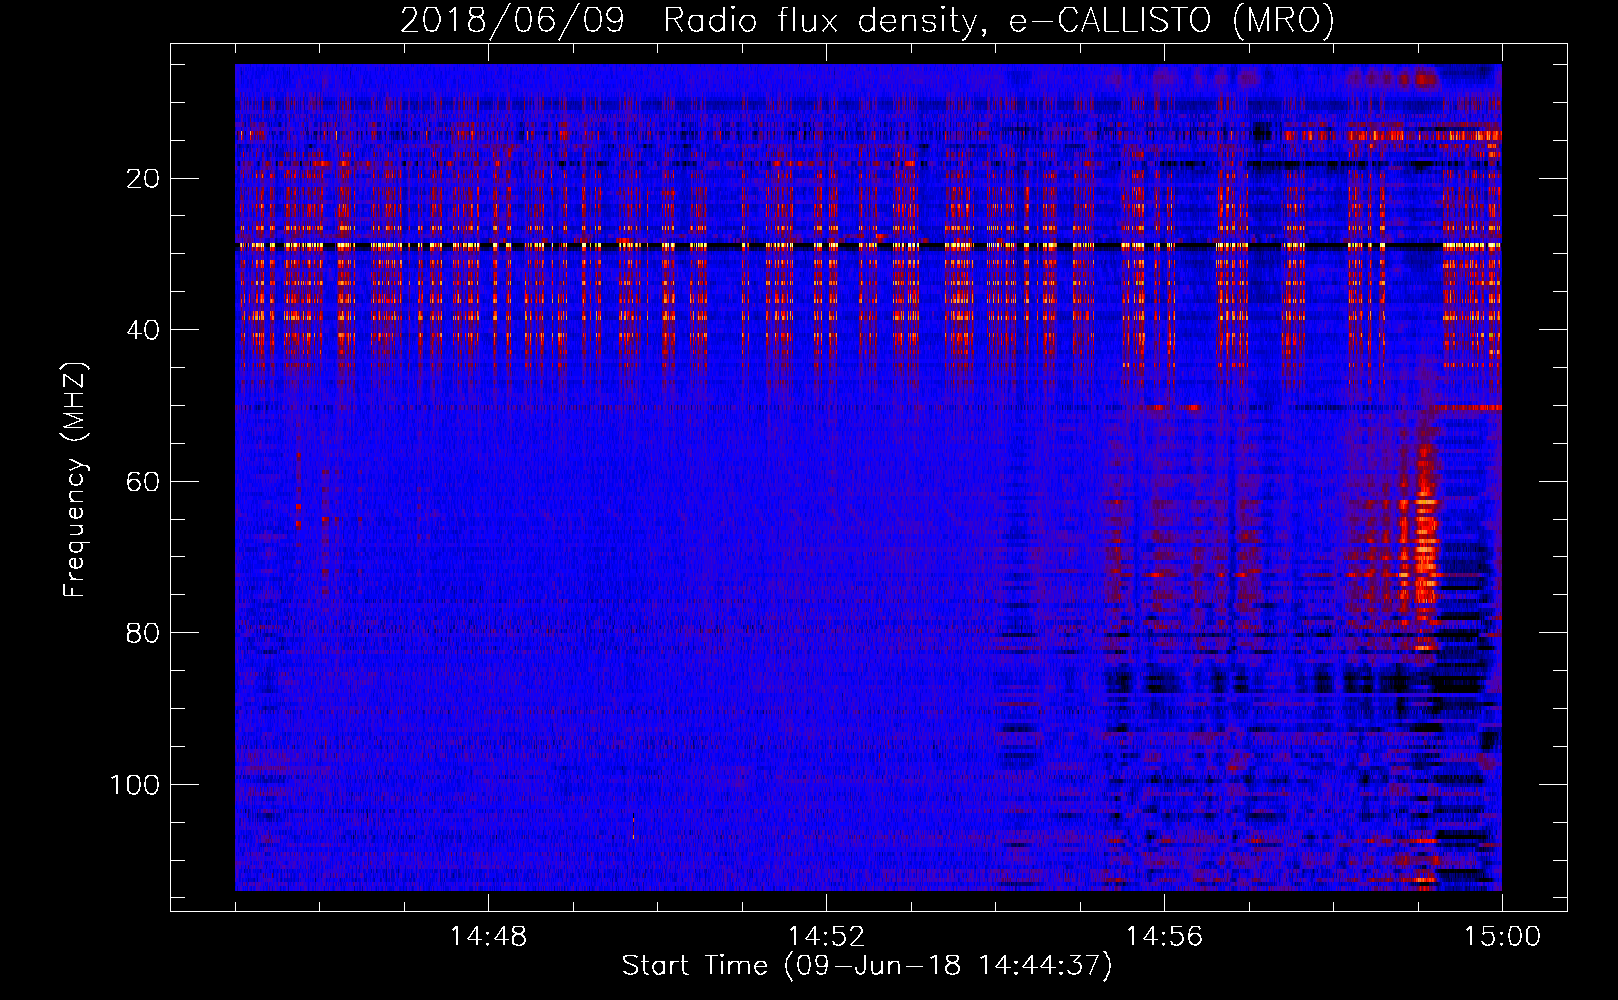This screenshot has height=1000, width=1618.
Task: Click the 14:56 time tick label
Action: coord(1164,937)
